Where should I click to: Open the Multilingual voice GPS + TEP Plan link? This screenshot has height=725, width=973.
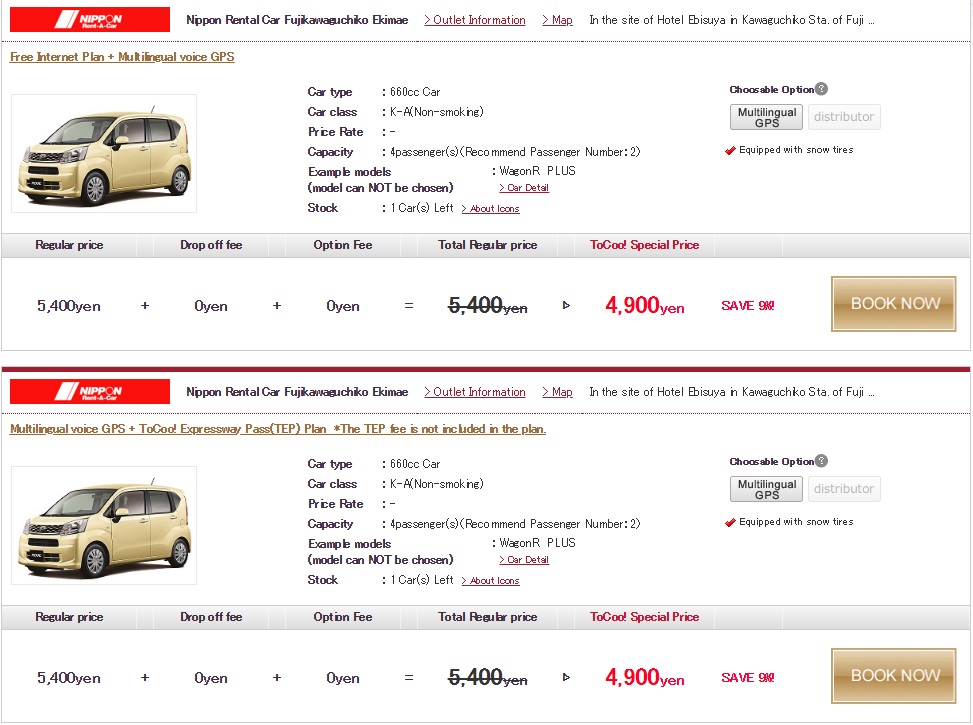click(x=278, y=429)
